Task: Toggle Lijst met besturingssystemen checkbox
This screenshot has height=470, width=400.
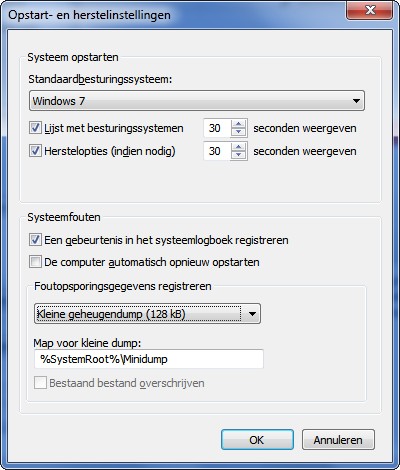Action: (35, 128)
